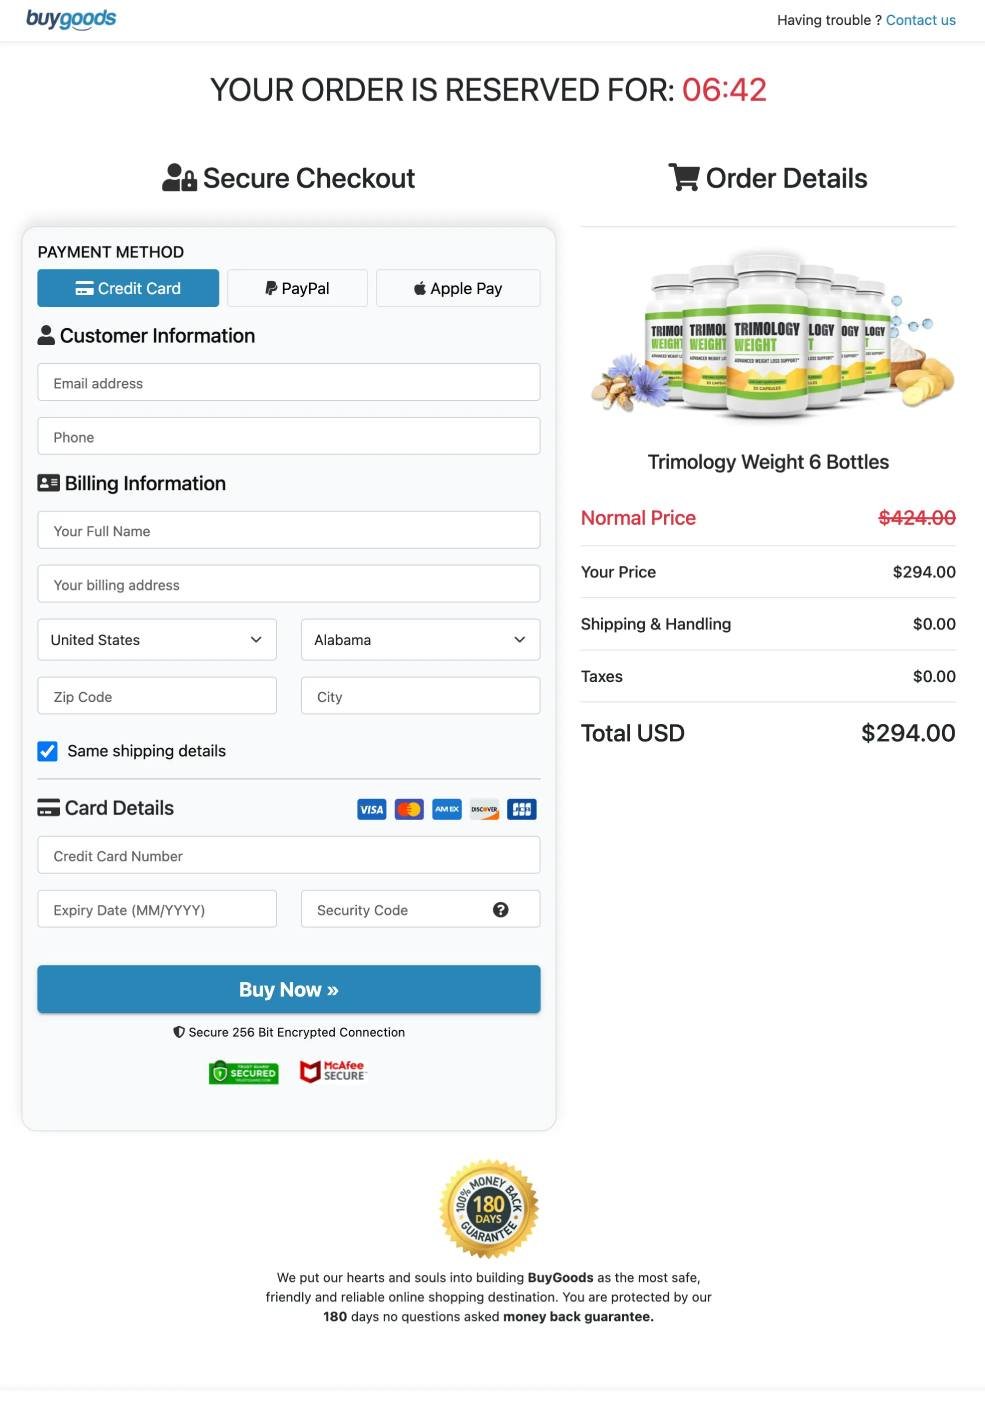Open the Alabama state dropdown
The image size is (985, 1401).
[x=420, y=639]
